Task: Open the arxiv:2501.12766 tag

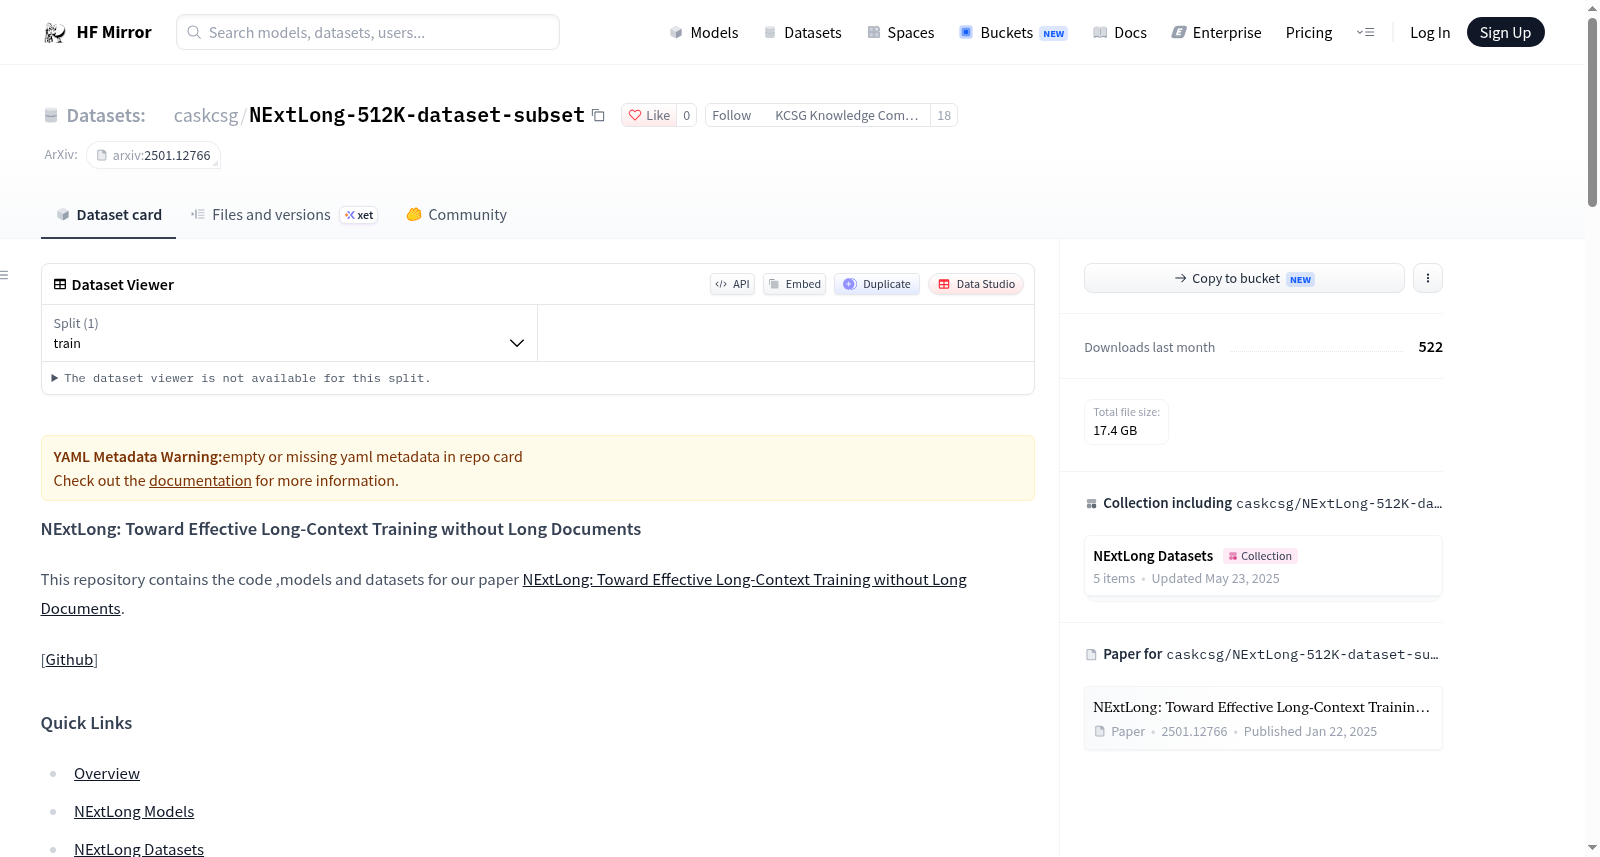Action: click(153, 155)
